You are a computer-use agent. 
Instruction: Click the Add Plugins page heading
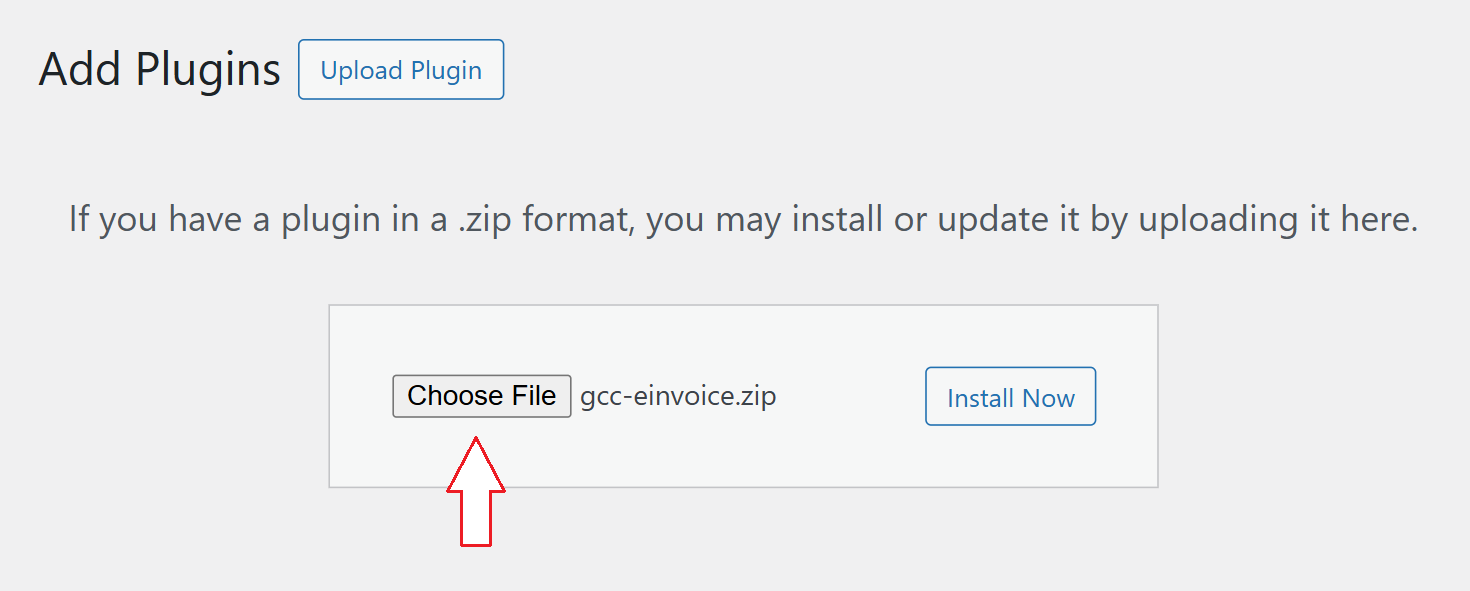point(158,69)
